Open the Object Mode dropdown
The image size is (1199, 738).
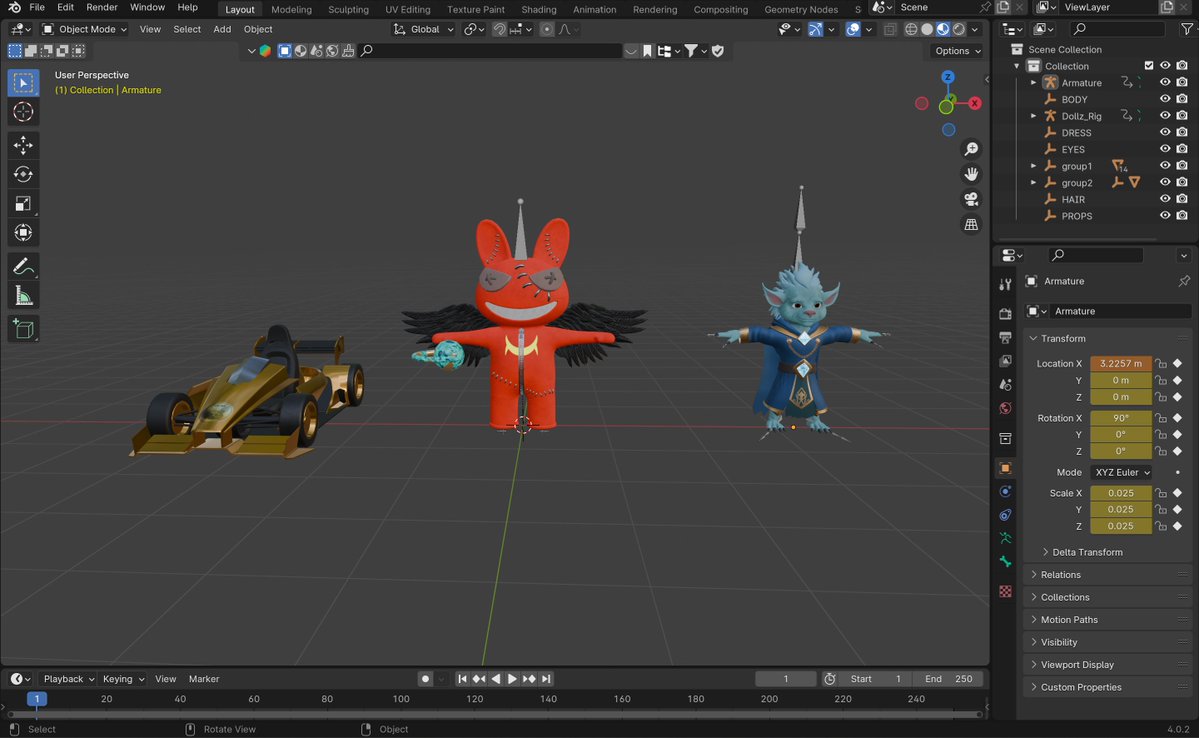pyautogui.click(x=84, y=29)
